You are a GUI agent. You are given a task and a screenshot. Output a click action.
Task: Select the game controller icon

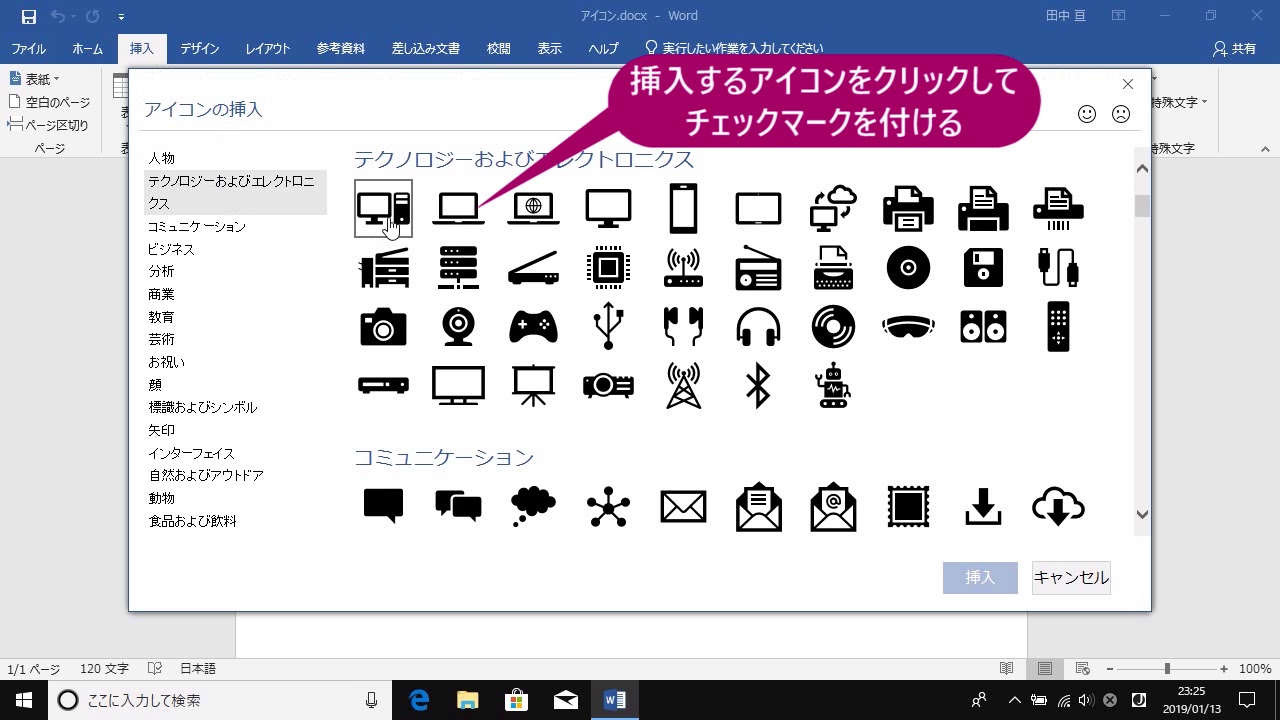533,327
